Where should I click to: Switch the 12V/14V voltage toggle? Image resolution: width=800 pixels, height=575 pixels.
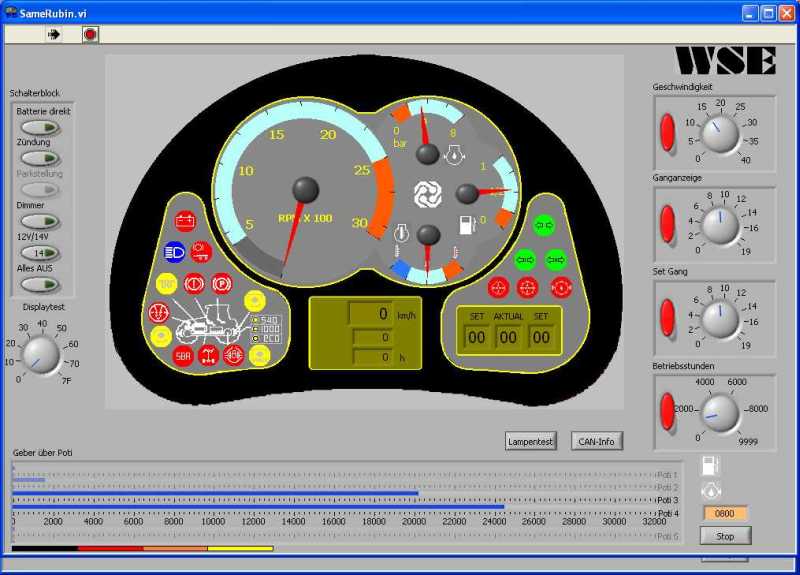[40, 253]
